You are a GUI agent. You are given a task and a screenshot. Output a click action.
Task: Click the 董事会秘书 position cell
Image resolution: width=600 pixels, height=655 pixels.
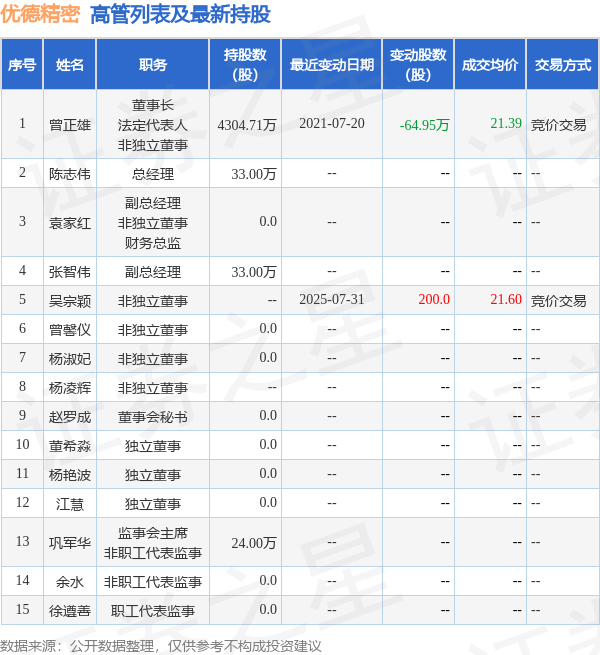click(153, 417)
